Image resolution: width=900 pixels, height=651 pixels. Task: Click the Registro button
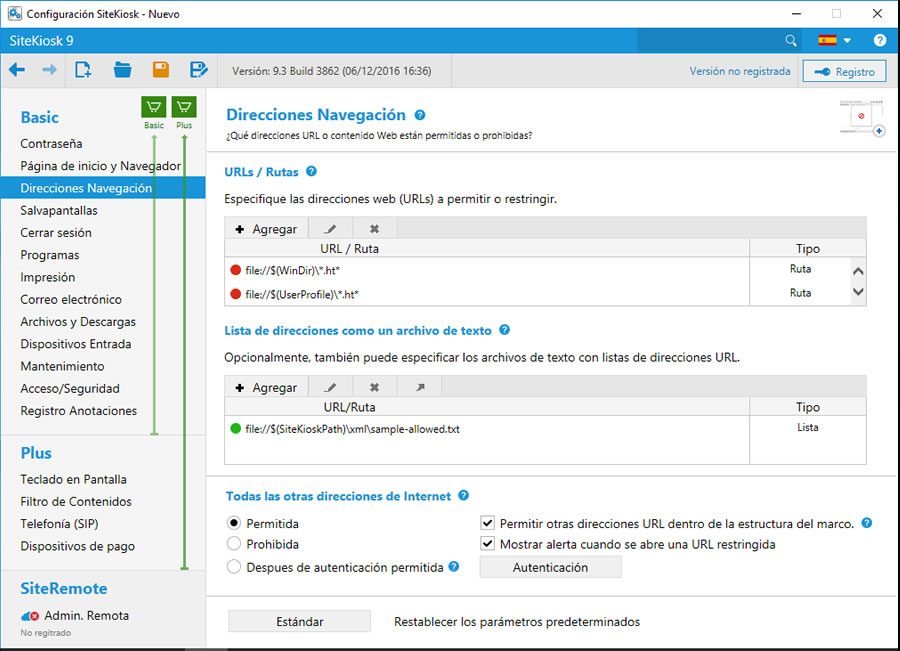tap(844, 72)
